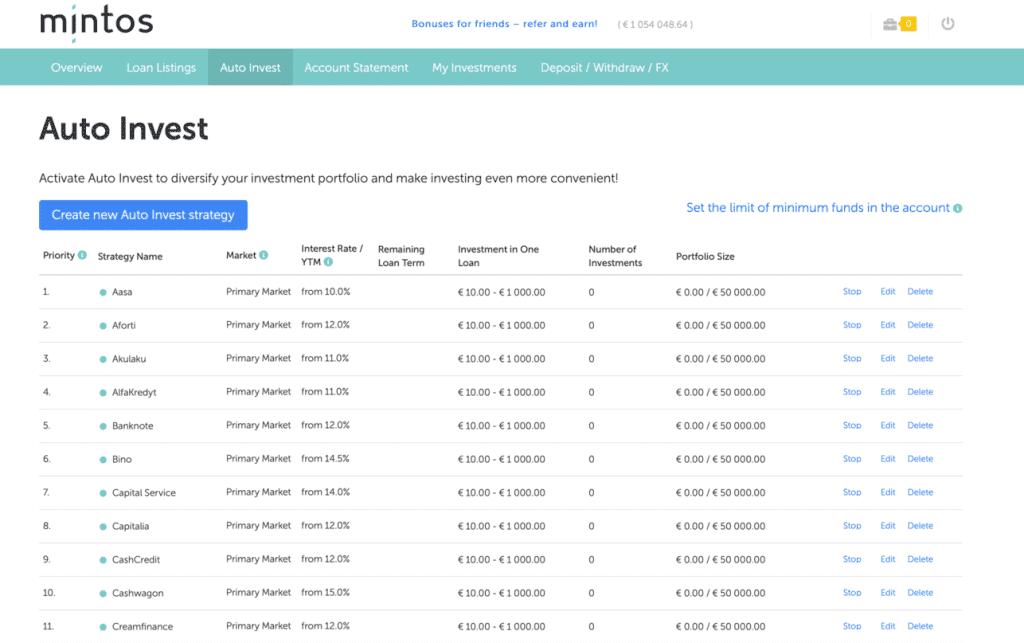Click the Number of Investments header
1024x643 pixels.
(x=615, y=256)
